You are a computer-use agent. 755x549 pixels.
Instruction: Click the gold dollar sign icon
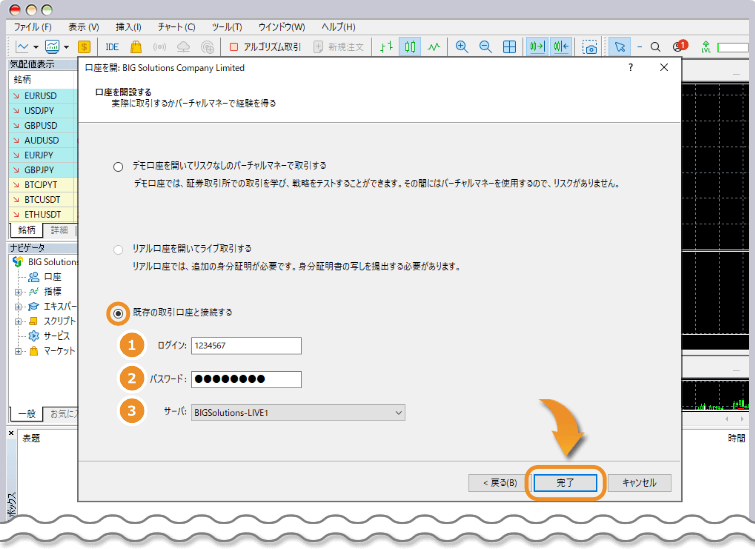[84, 47]
